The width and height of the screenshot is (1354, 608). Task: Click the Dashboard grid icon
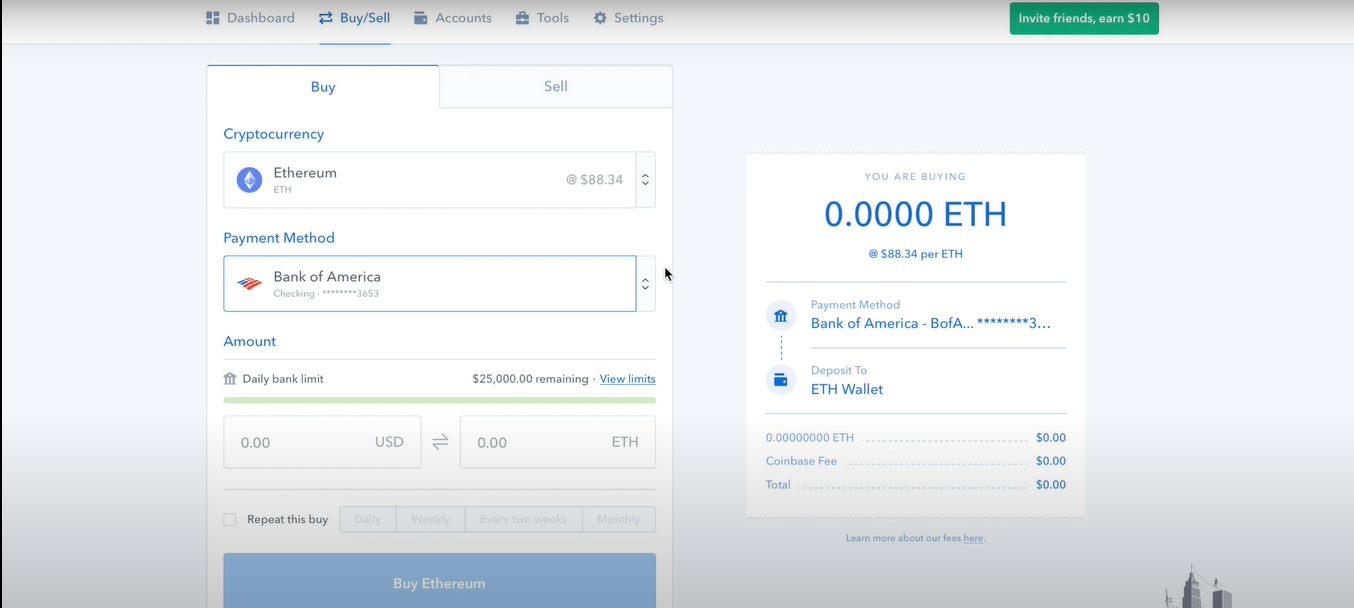click(x=212, y=18)
